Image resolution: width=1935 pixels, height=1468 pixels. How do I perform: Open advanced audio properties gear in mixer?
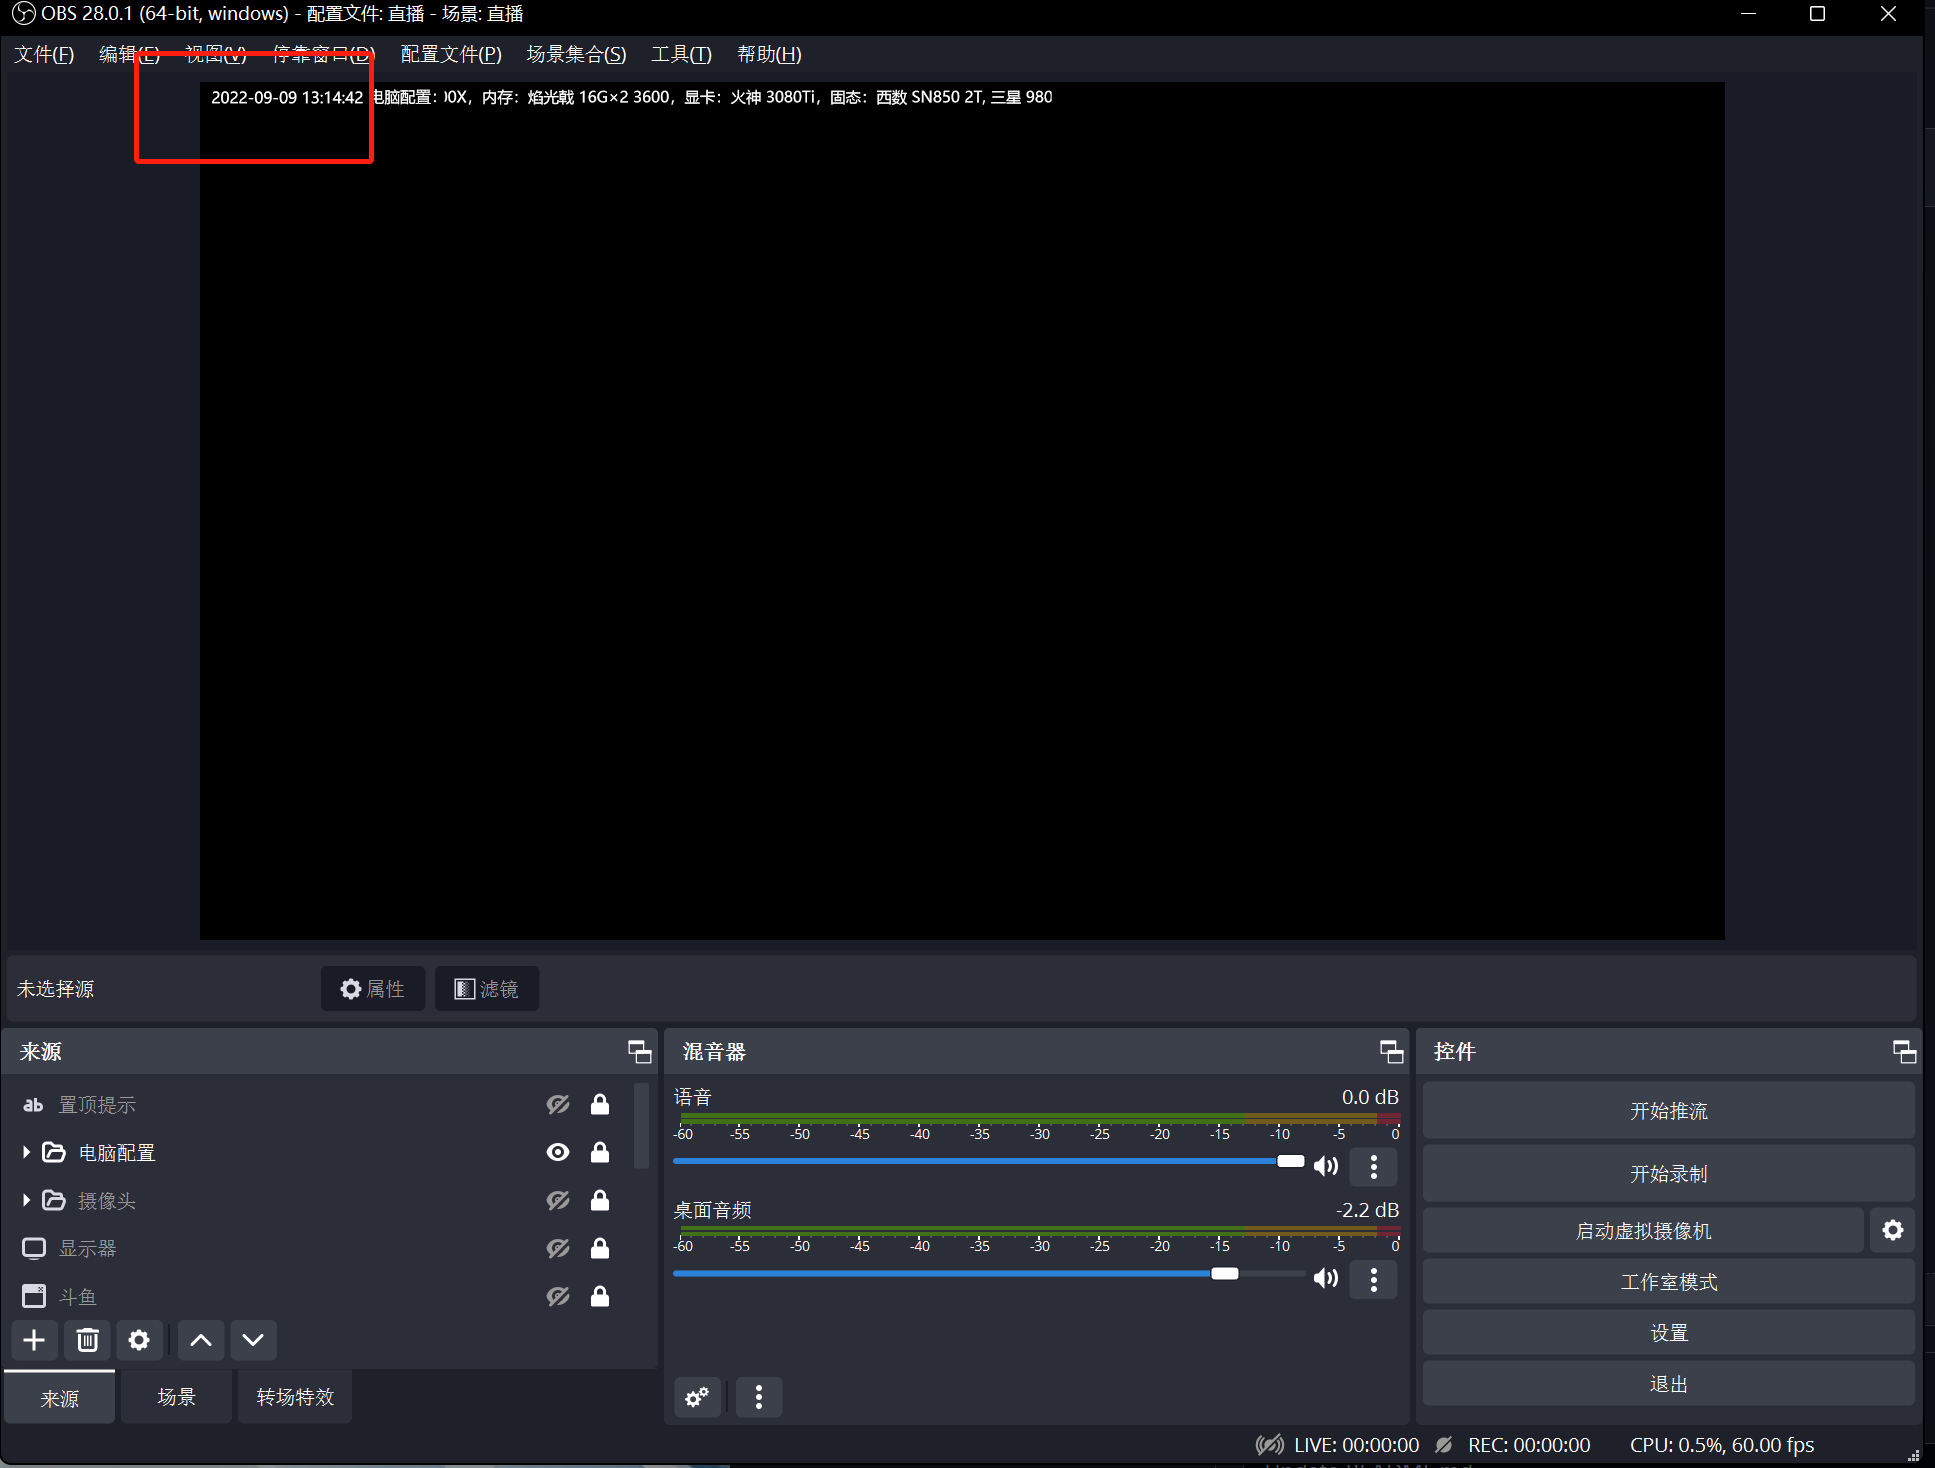696,1396
